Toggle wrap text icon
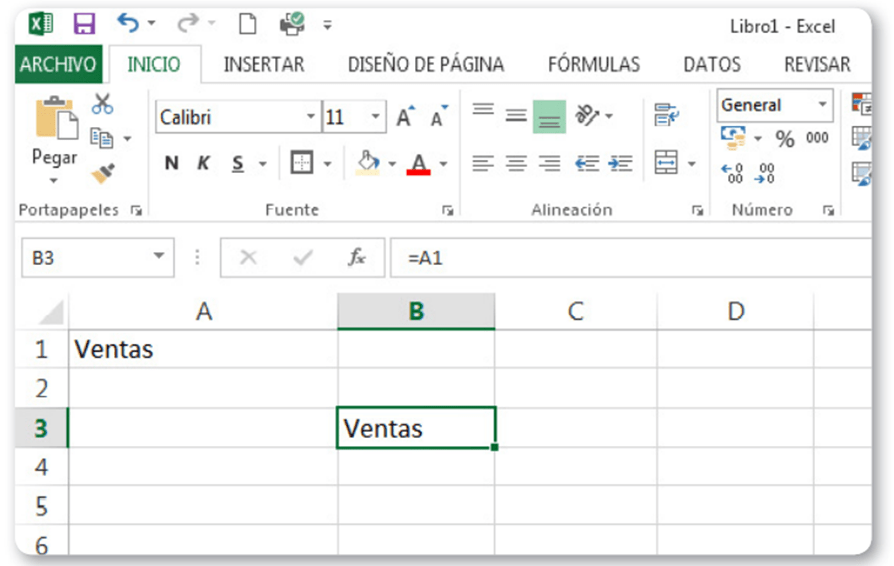The height and width of the screenshot is (566, 894). 667,115
